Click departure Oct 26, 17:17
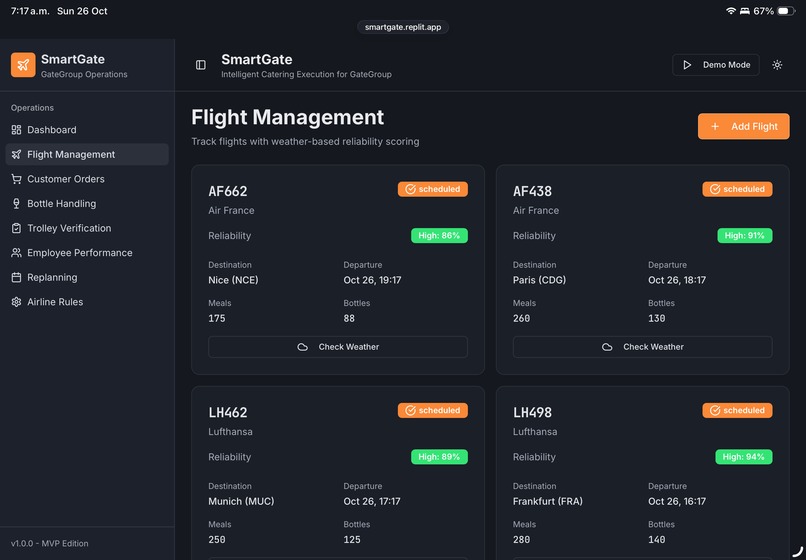 coord(372,501)
